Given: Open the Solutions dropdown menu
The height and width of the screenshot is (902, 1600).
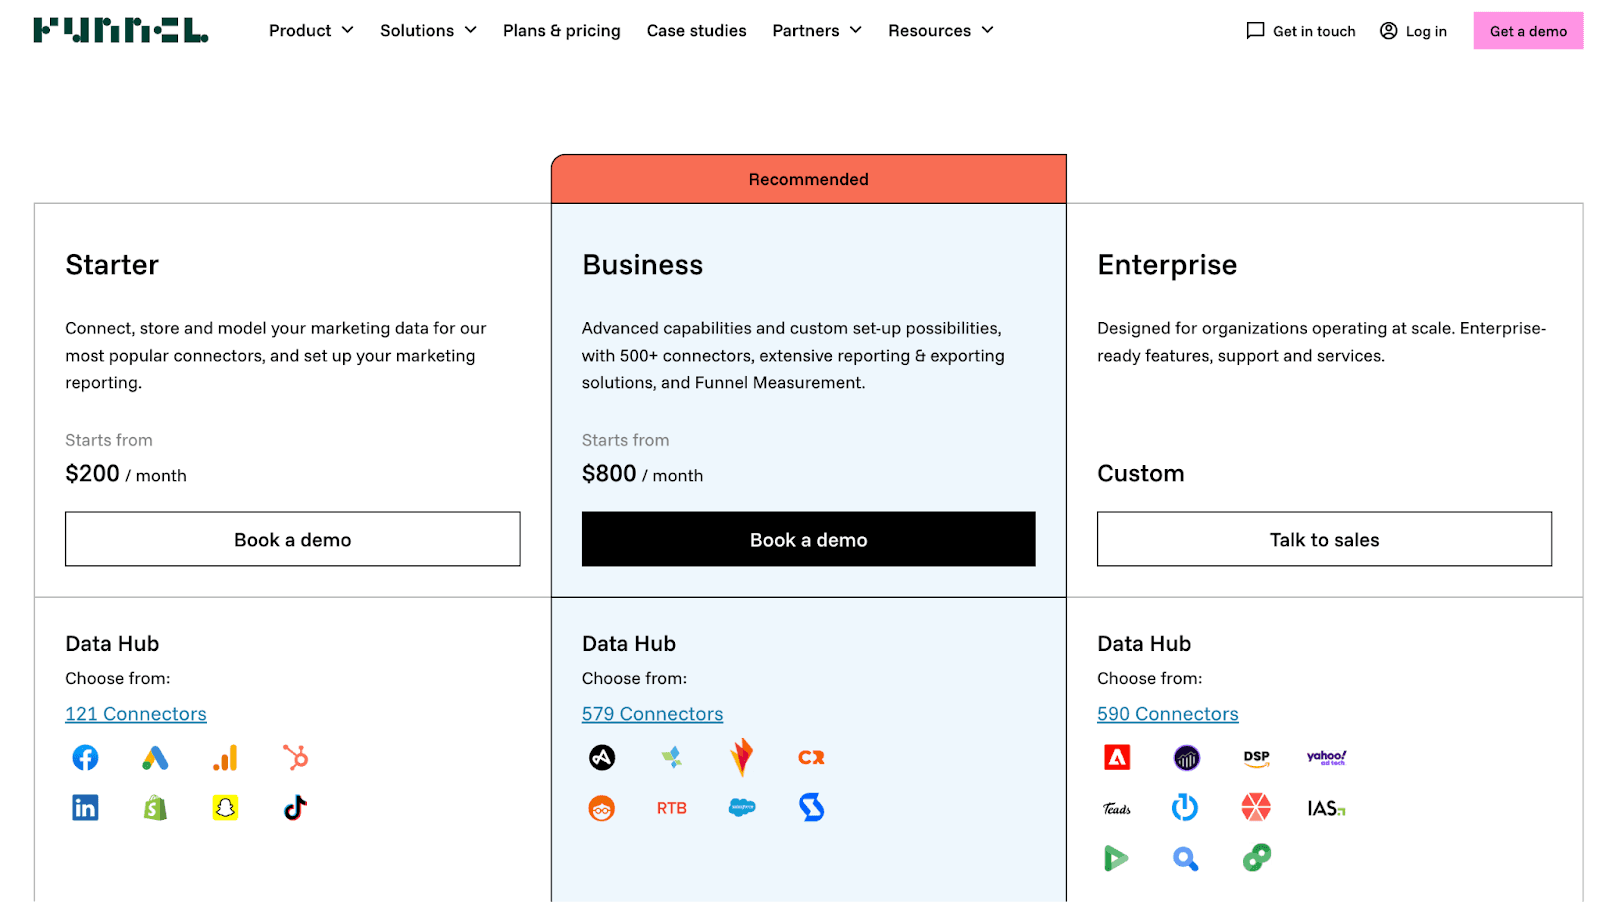Looking at the screenshot, I should point(428,31).
